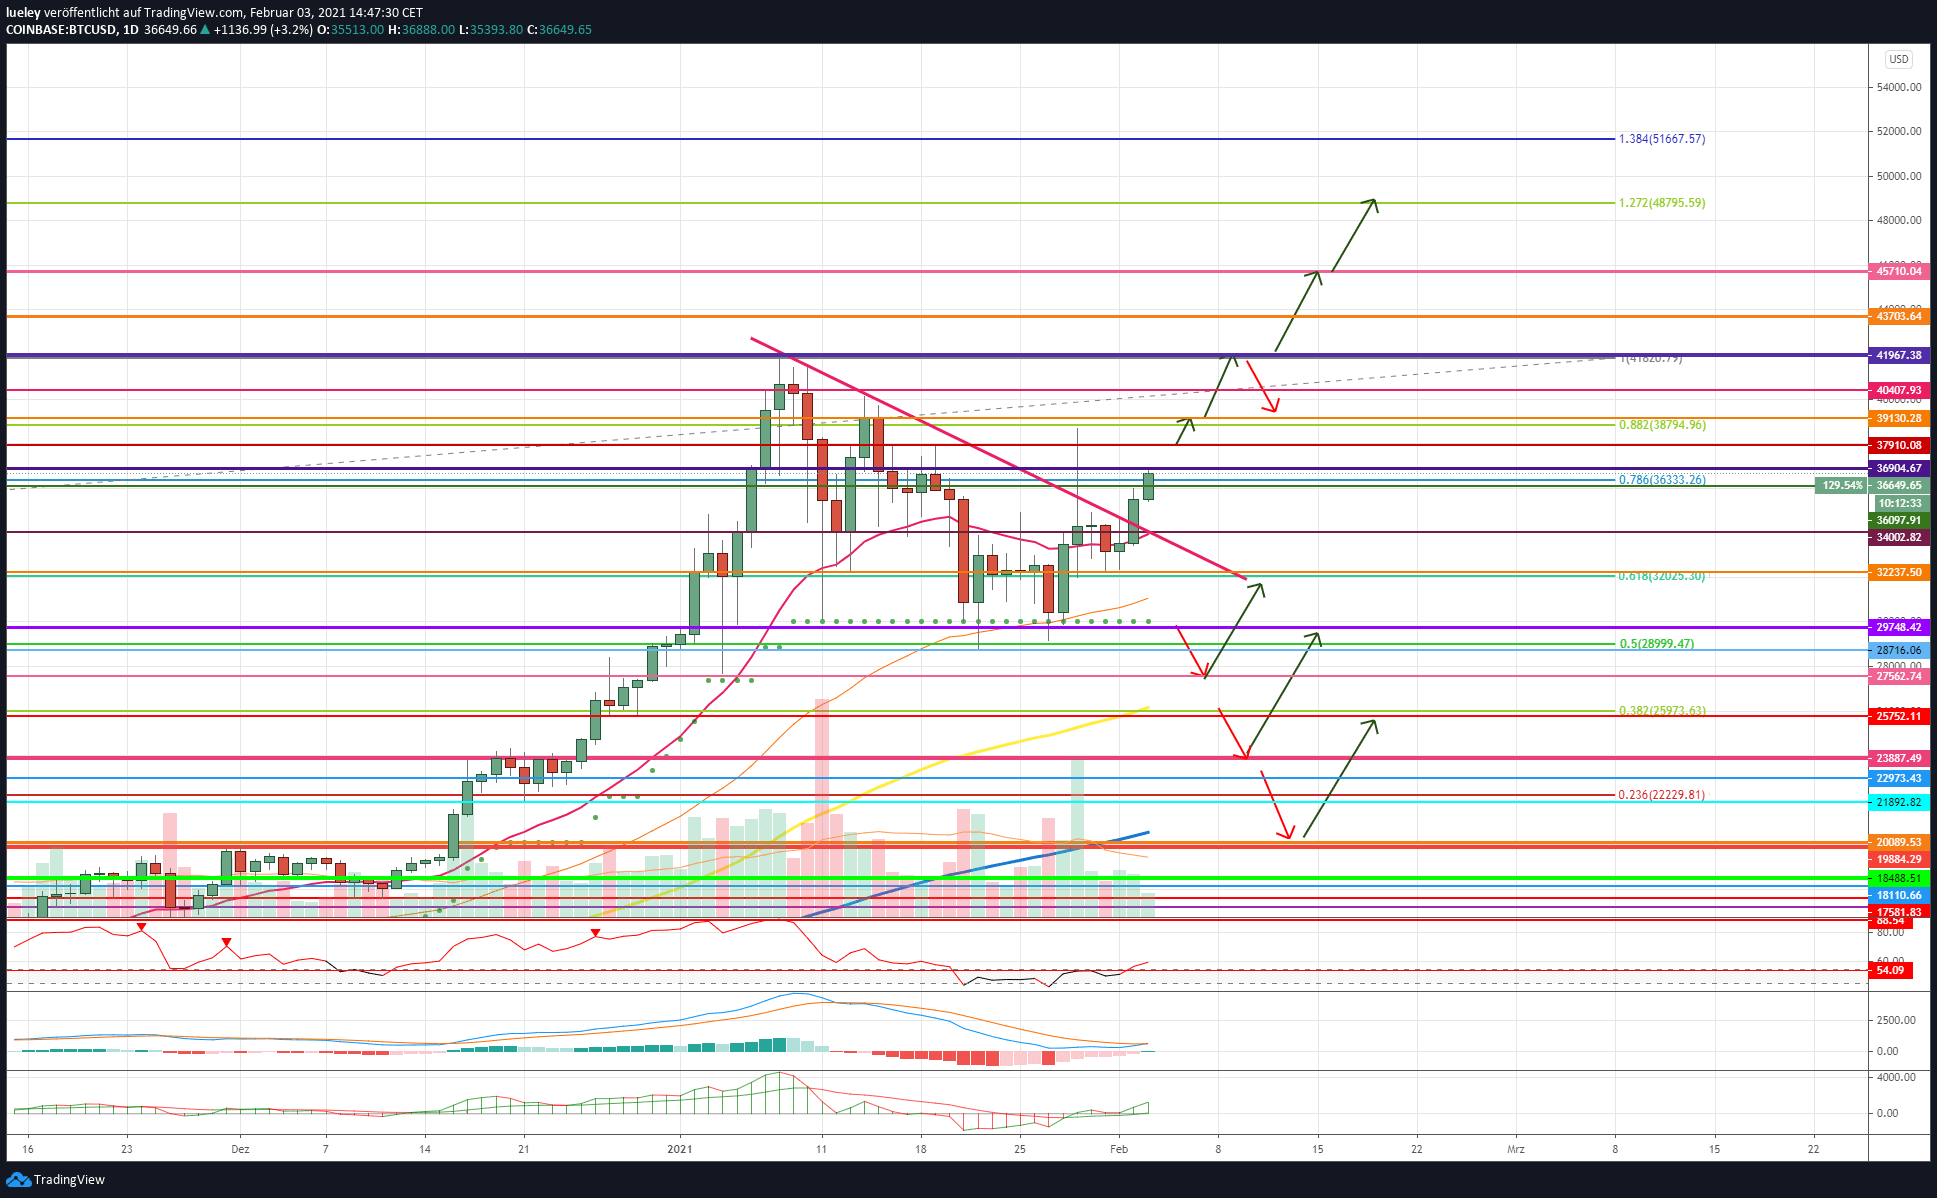Viewport: 1937px width, 1198px height.
Task: Select the 34002.82 price label
Action: (1898, 537)
